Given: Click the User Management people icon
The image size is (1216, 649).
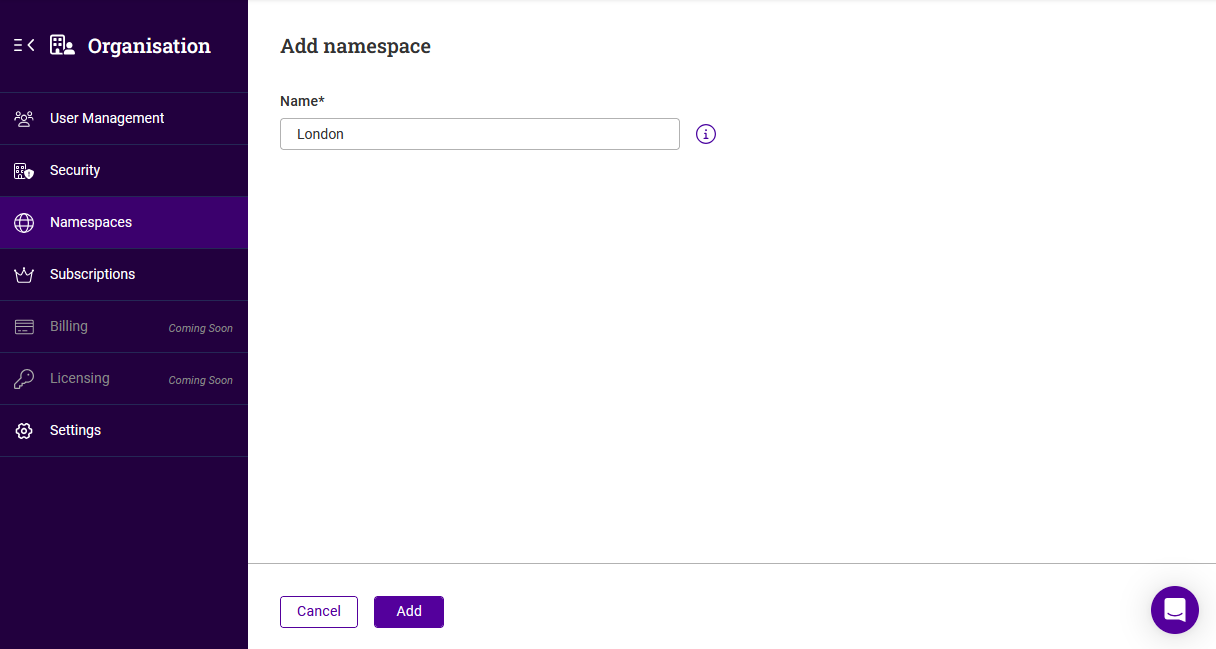Looking at the screenshot, I should coord(24,118).
